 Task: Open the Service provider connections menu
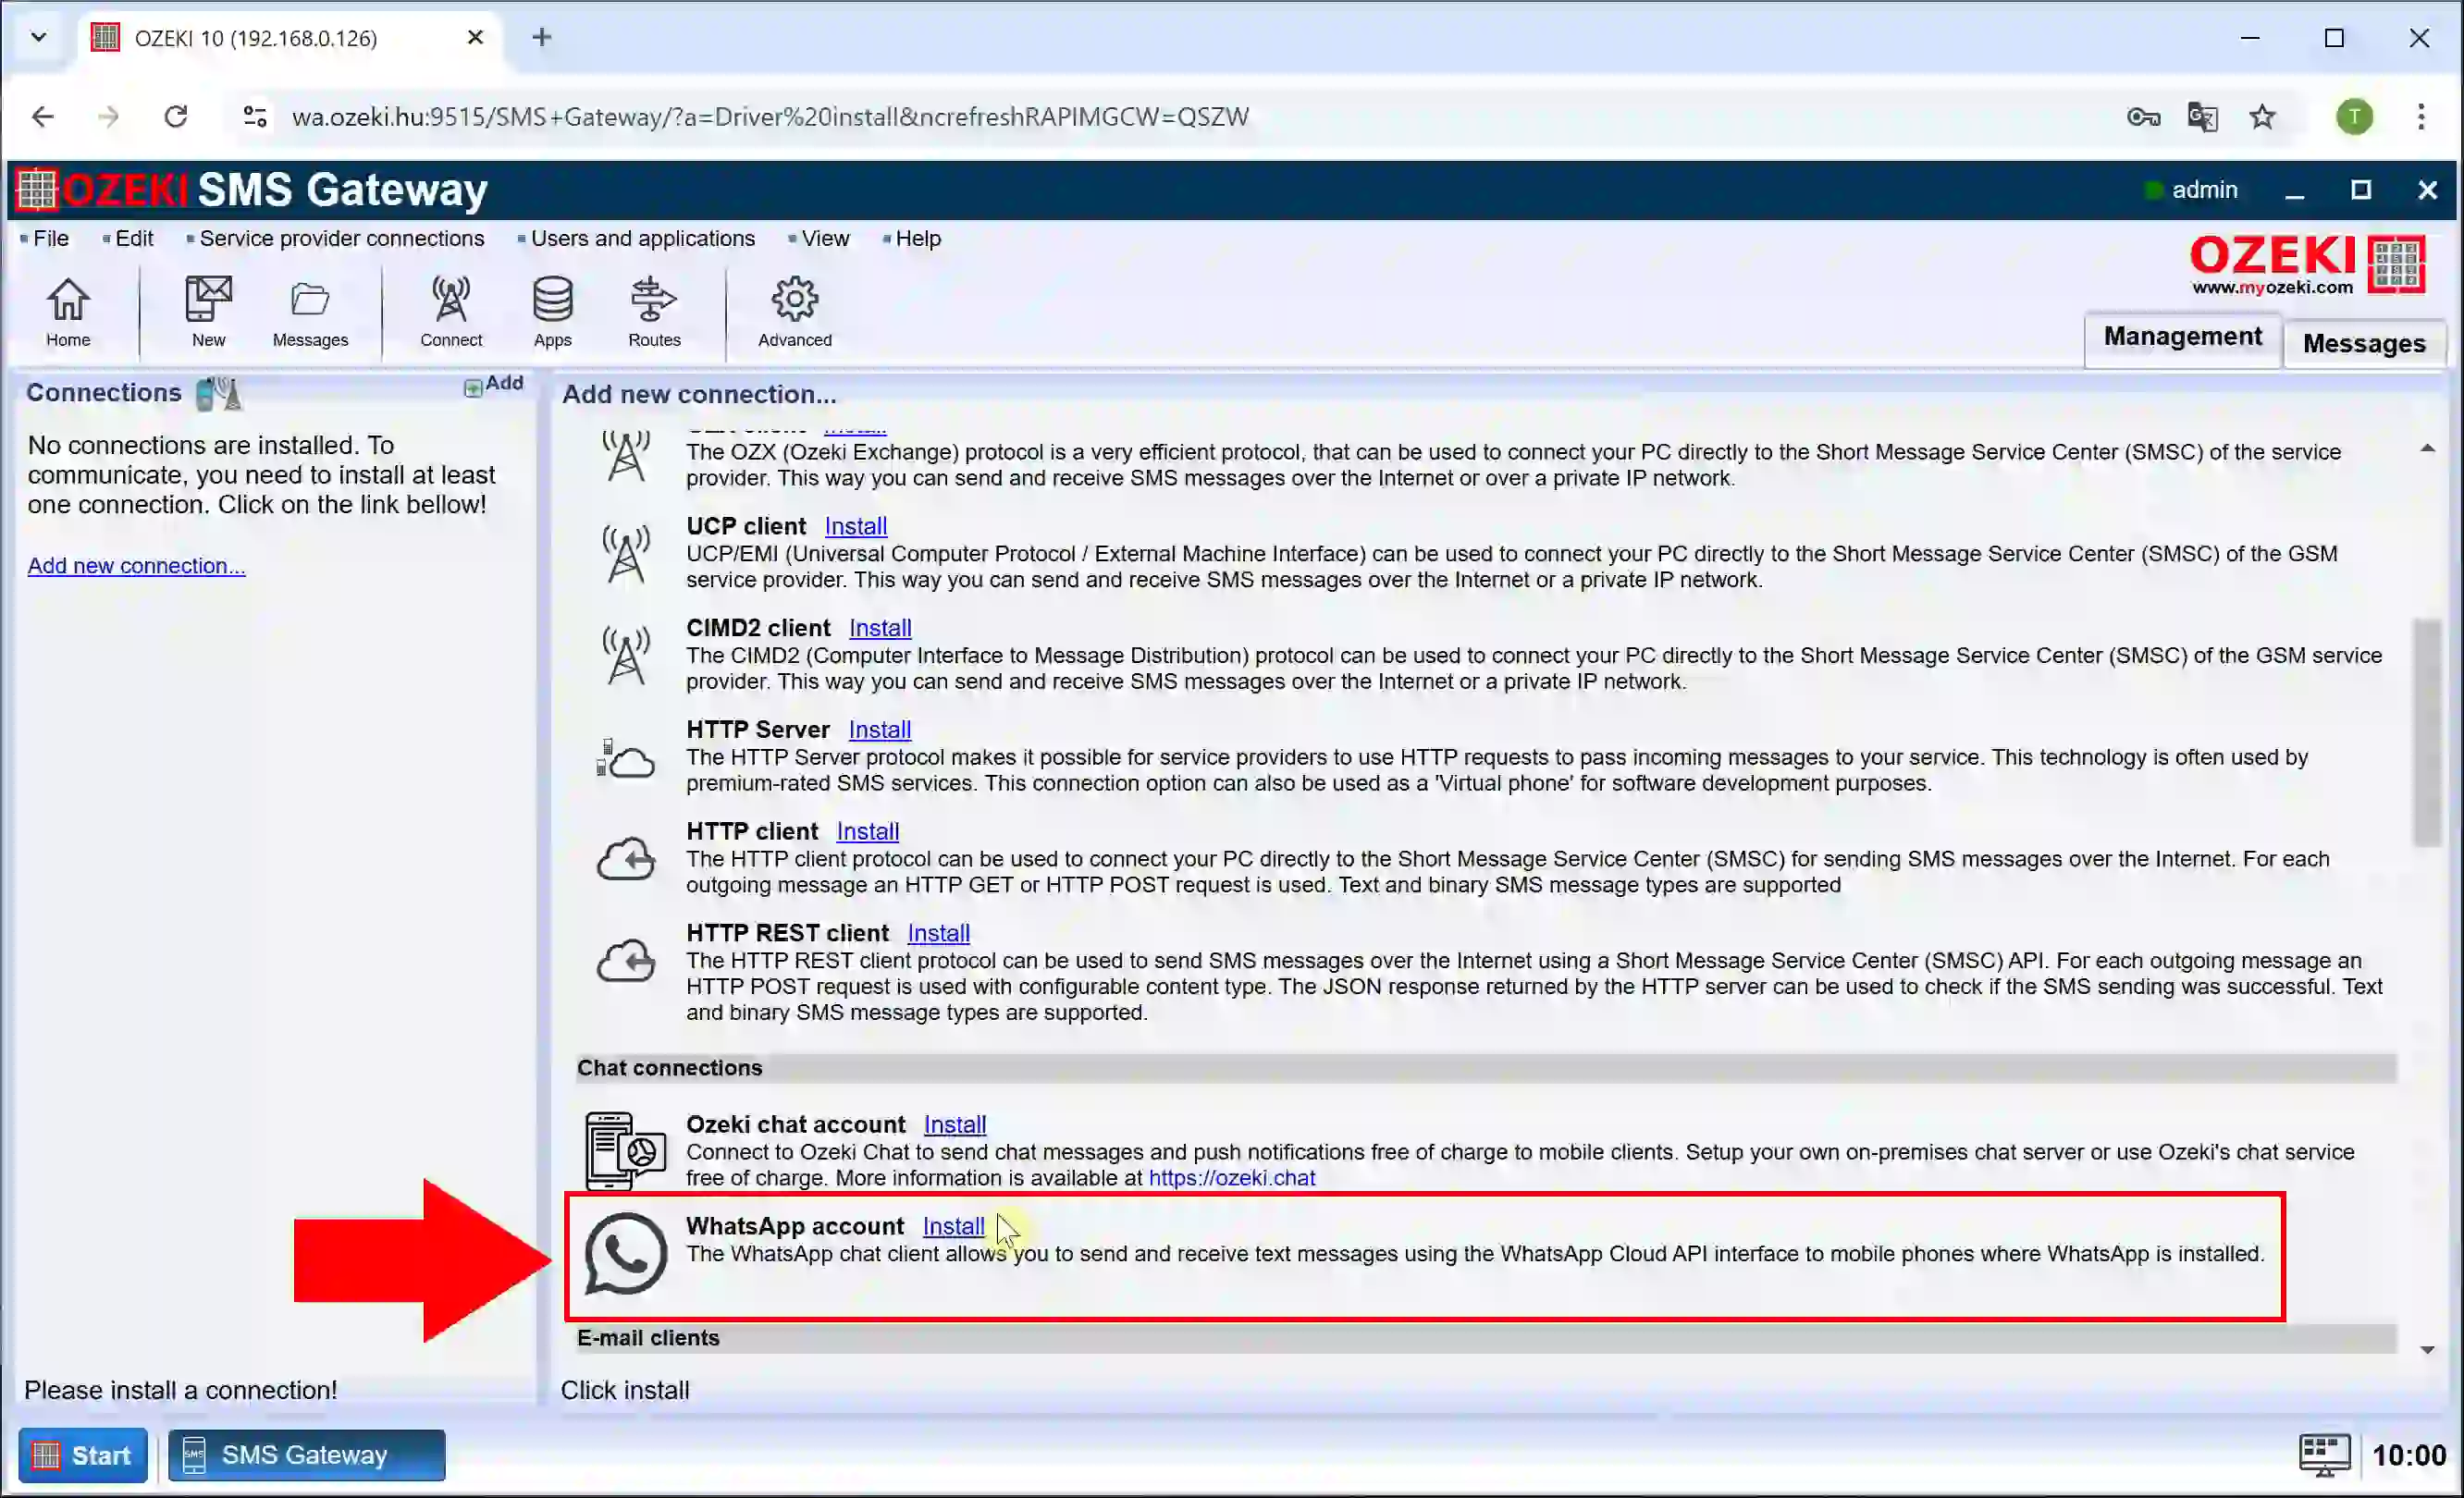point(341,239)
